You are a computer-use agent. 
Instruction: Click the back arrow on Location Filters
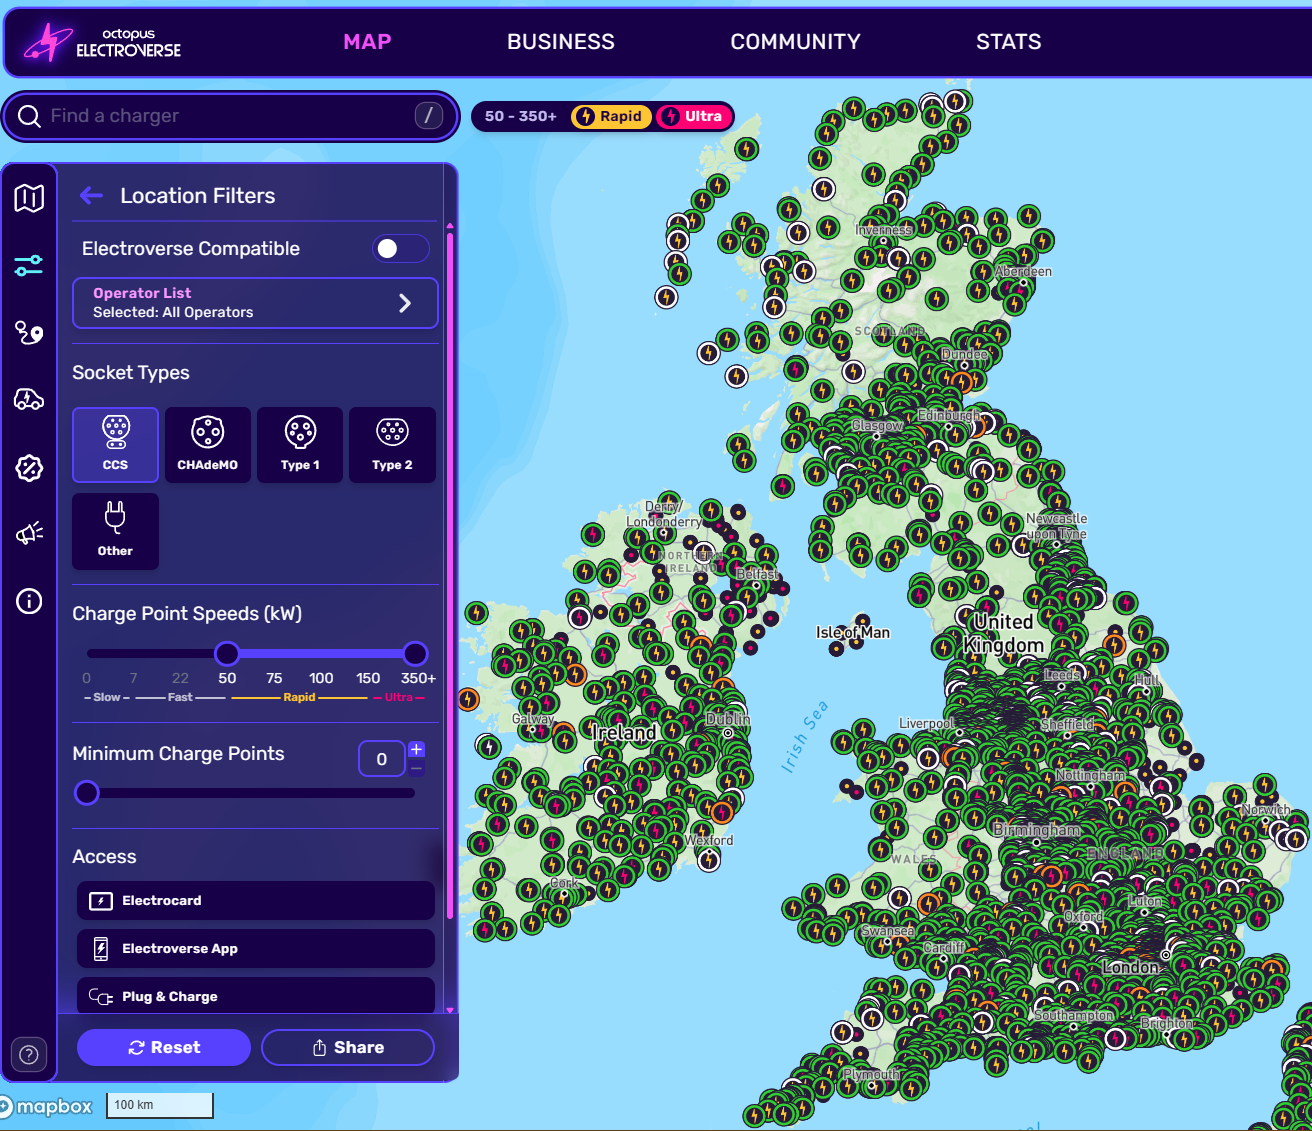[x=91, y=195]
